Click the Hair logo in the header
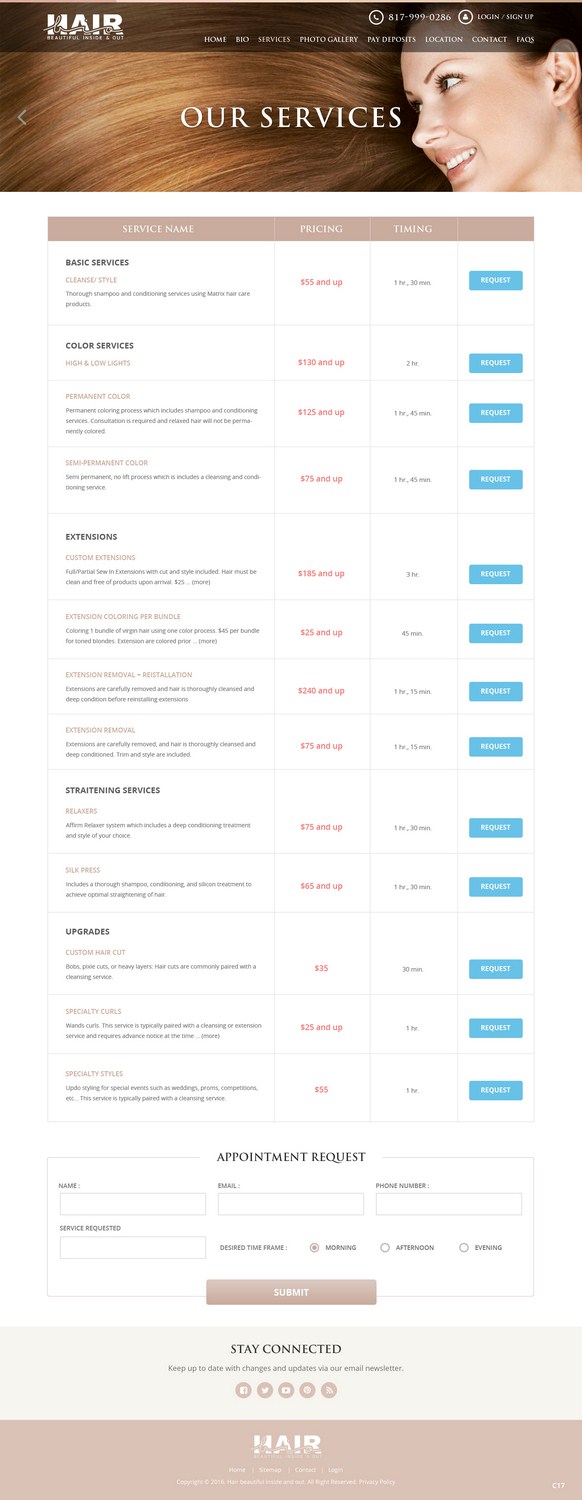This screenshot has height=1500, width=582. point(85,28)
